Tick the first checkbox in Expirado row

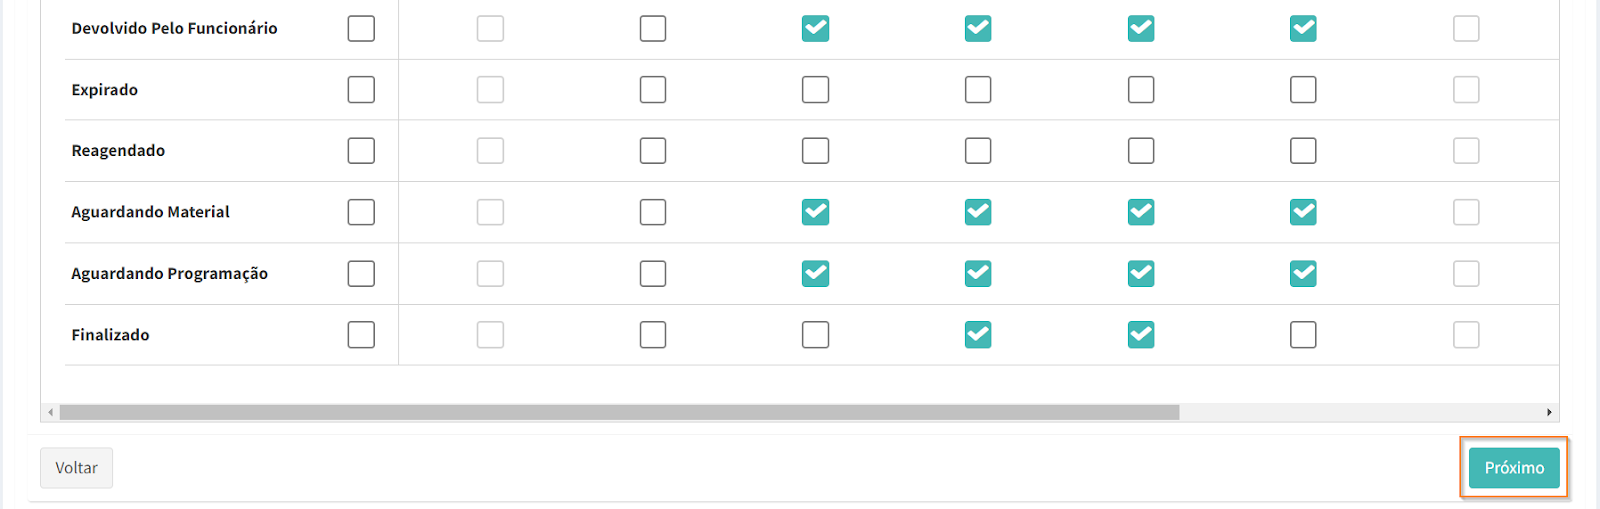[361, 90]
